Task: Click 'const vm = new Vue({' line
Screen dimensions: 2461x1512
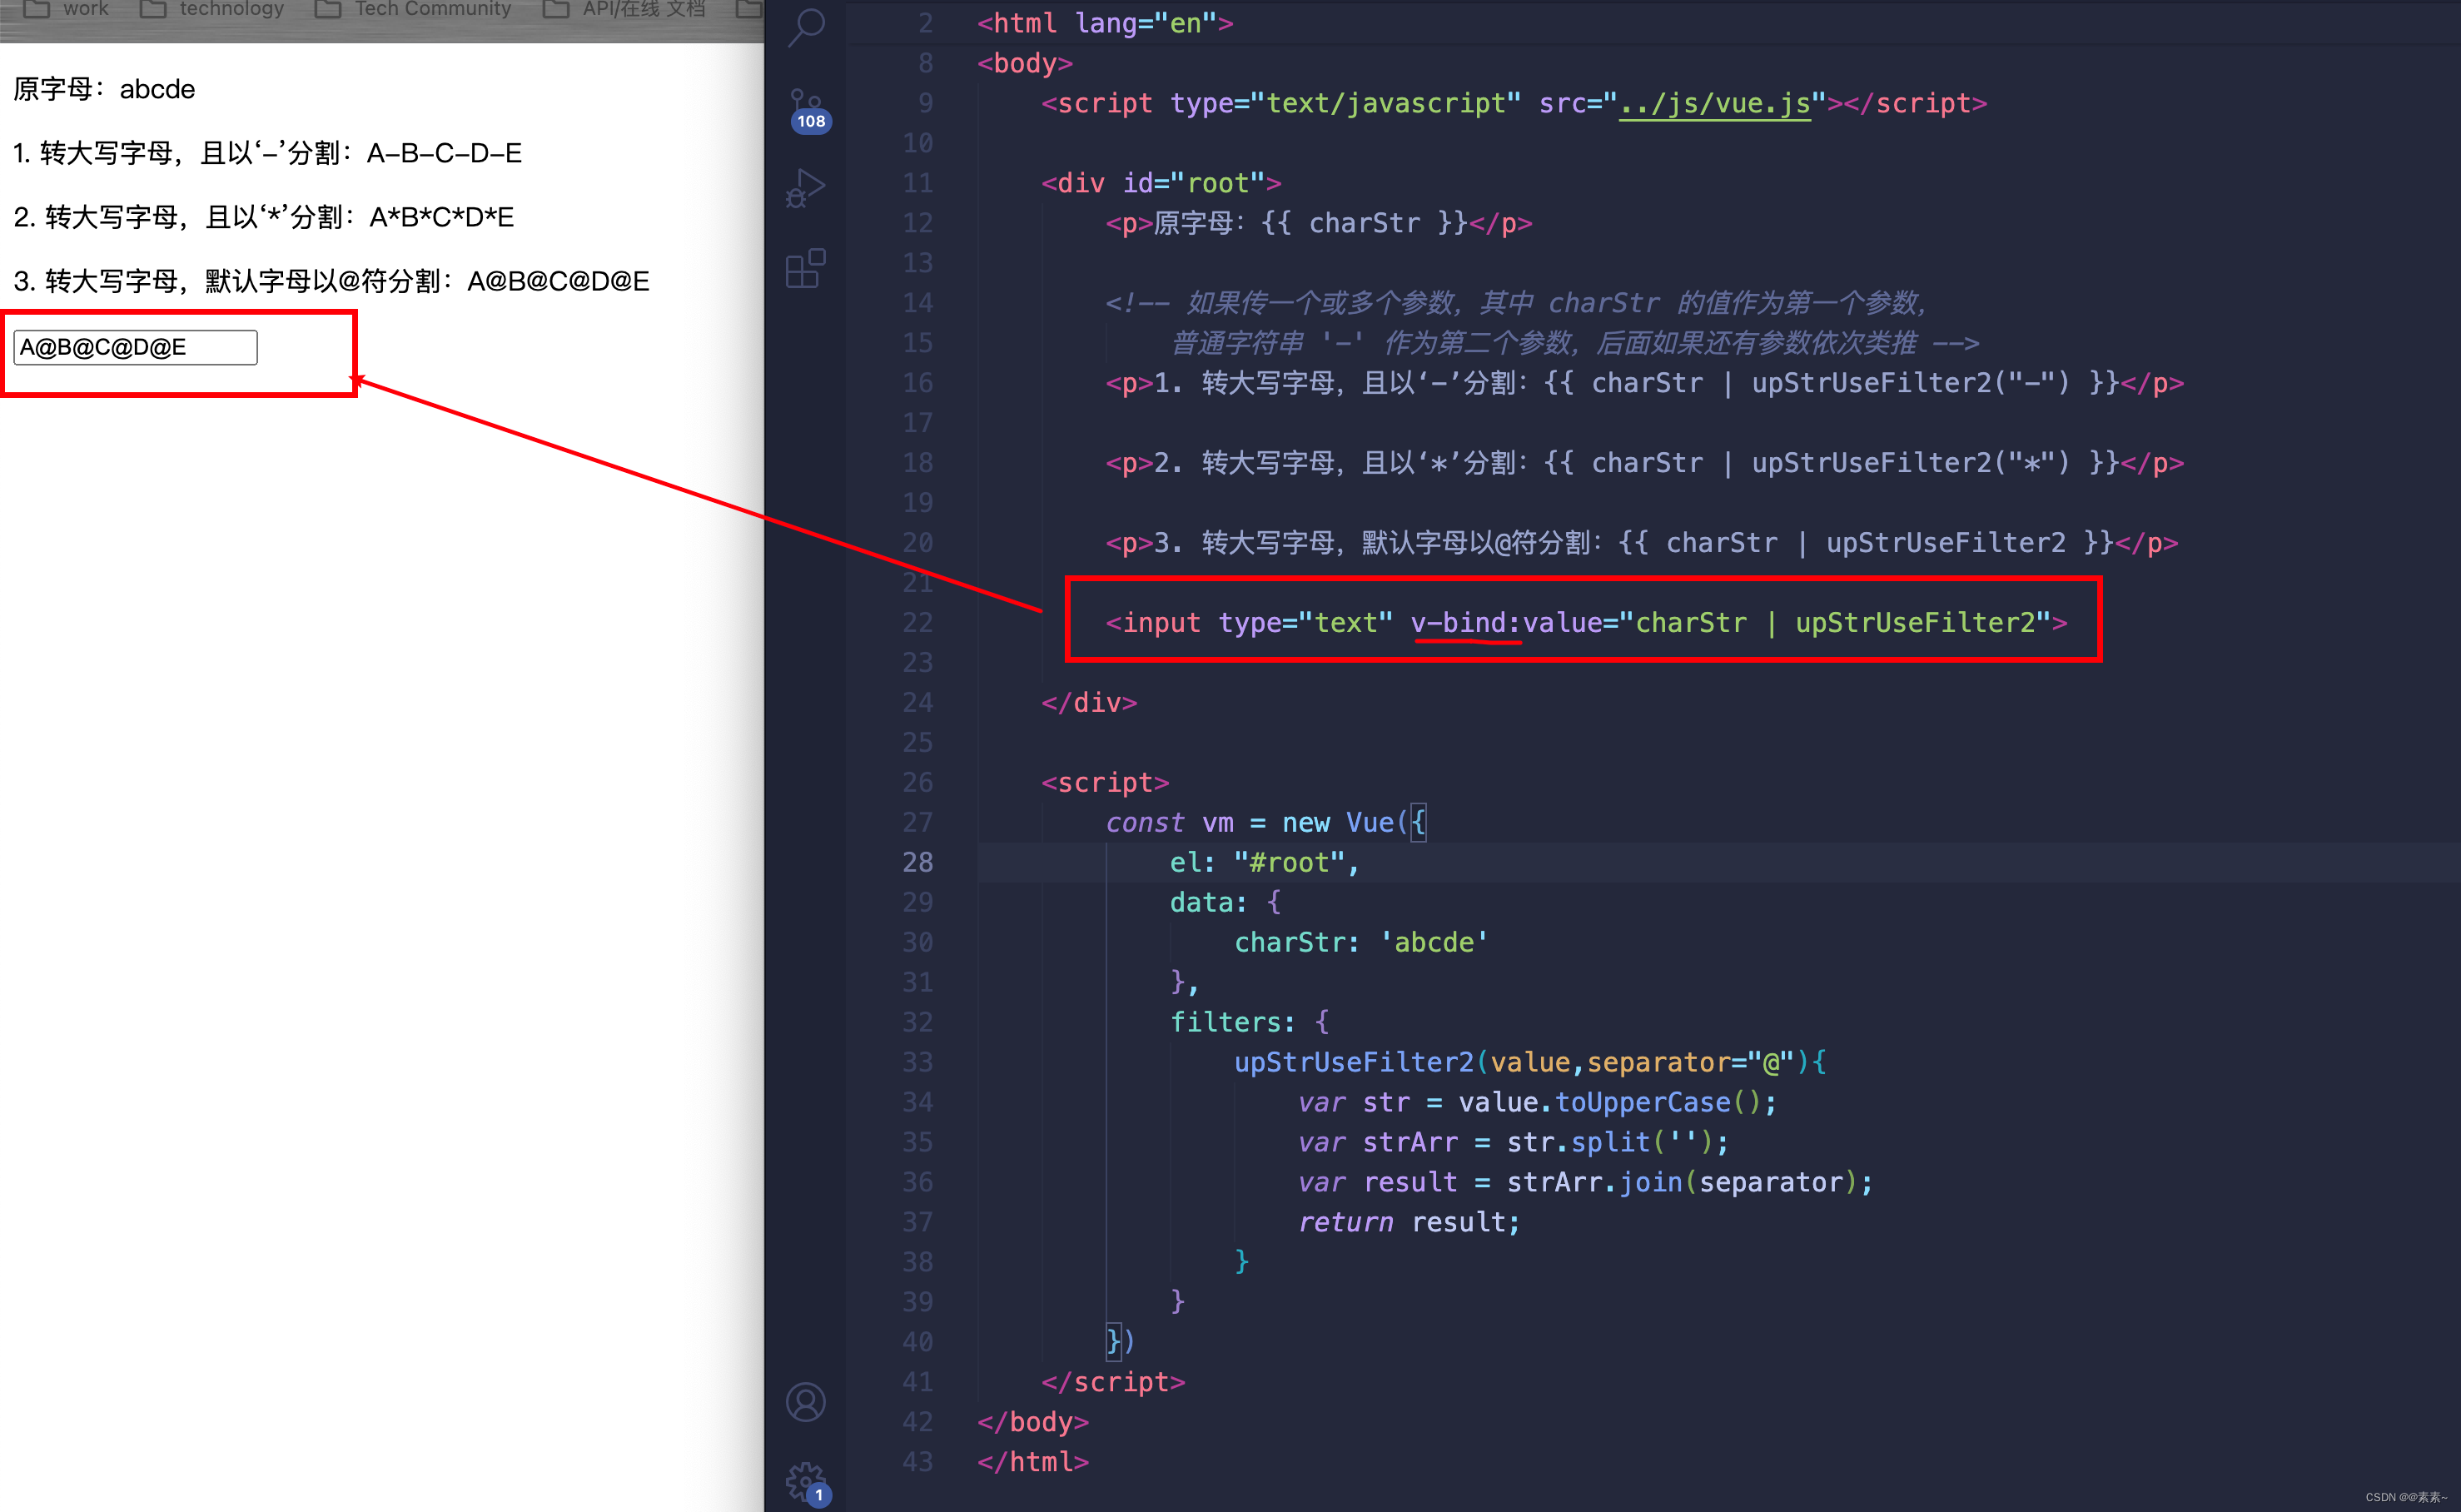Action: (1266, 823)
